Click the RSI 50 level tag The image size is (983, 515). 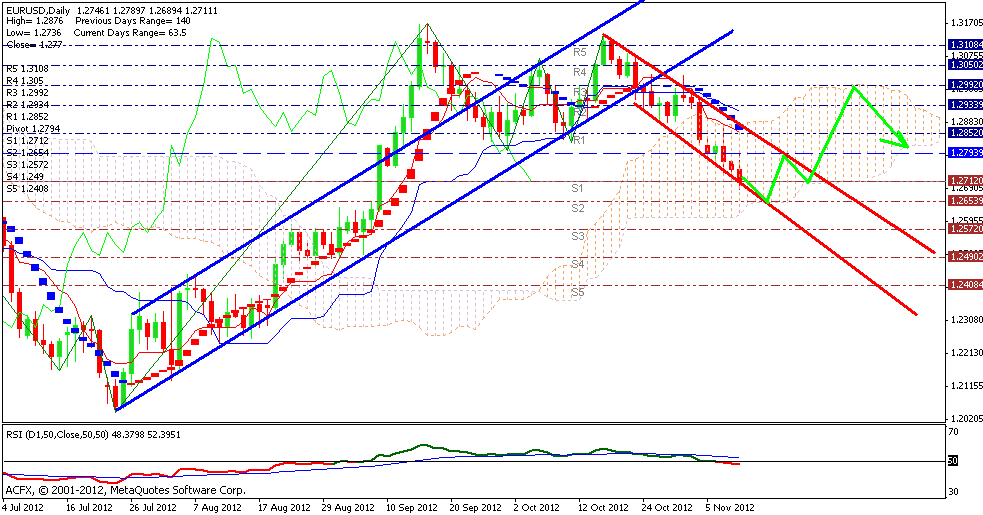tap(953, 461)
